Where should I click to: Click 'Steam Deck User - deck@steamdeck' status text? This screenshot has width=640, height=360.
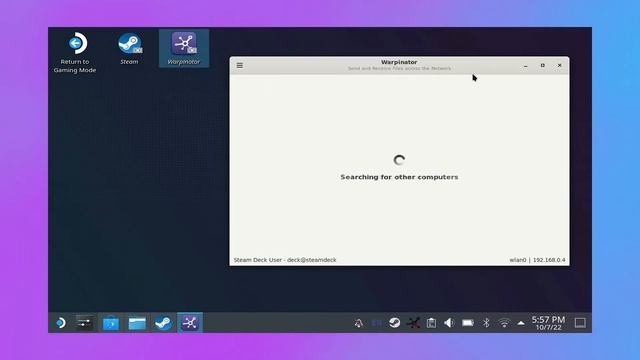(x=285, y=260)
